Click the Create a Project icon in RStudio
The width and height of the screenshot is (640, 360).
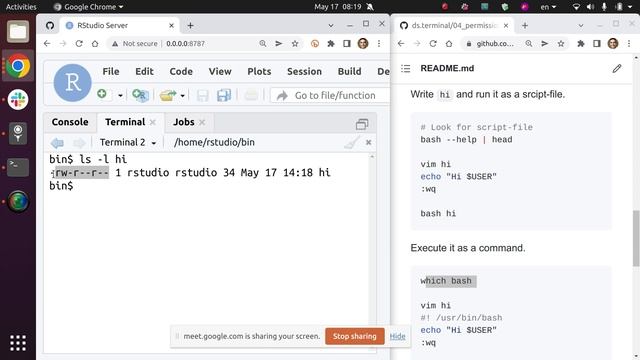coord(140,95)
